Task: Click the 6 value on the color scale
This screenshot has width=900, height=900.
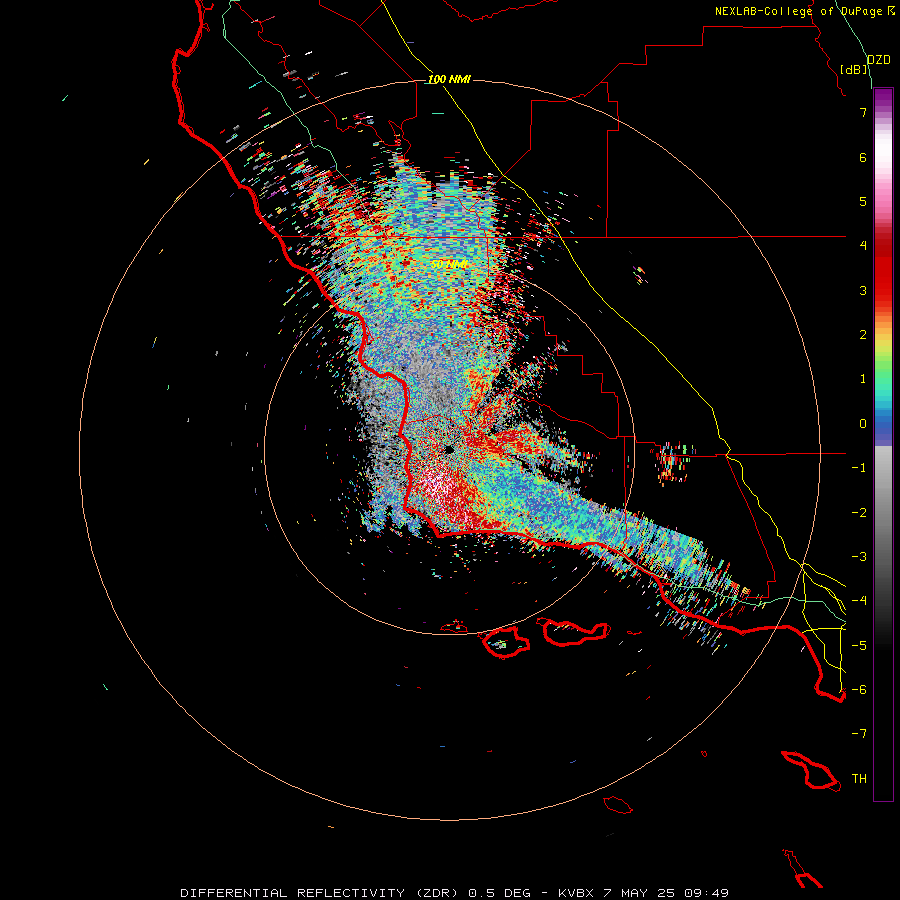Action: click(x=863, y=157)
